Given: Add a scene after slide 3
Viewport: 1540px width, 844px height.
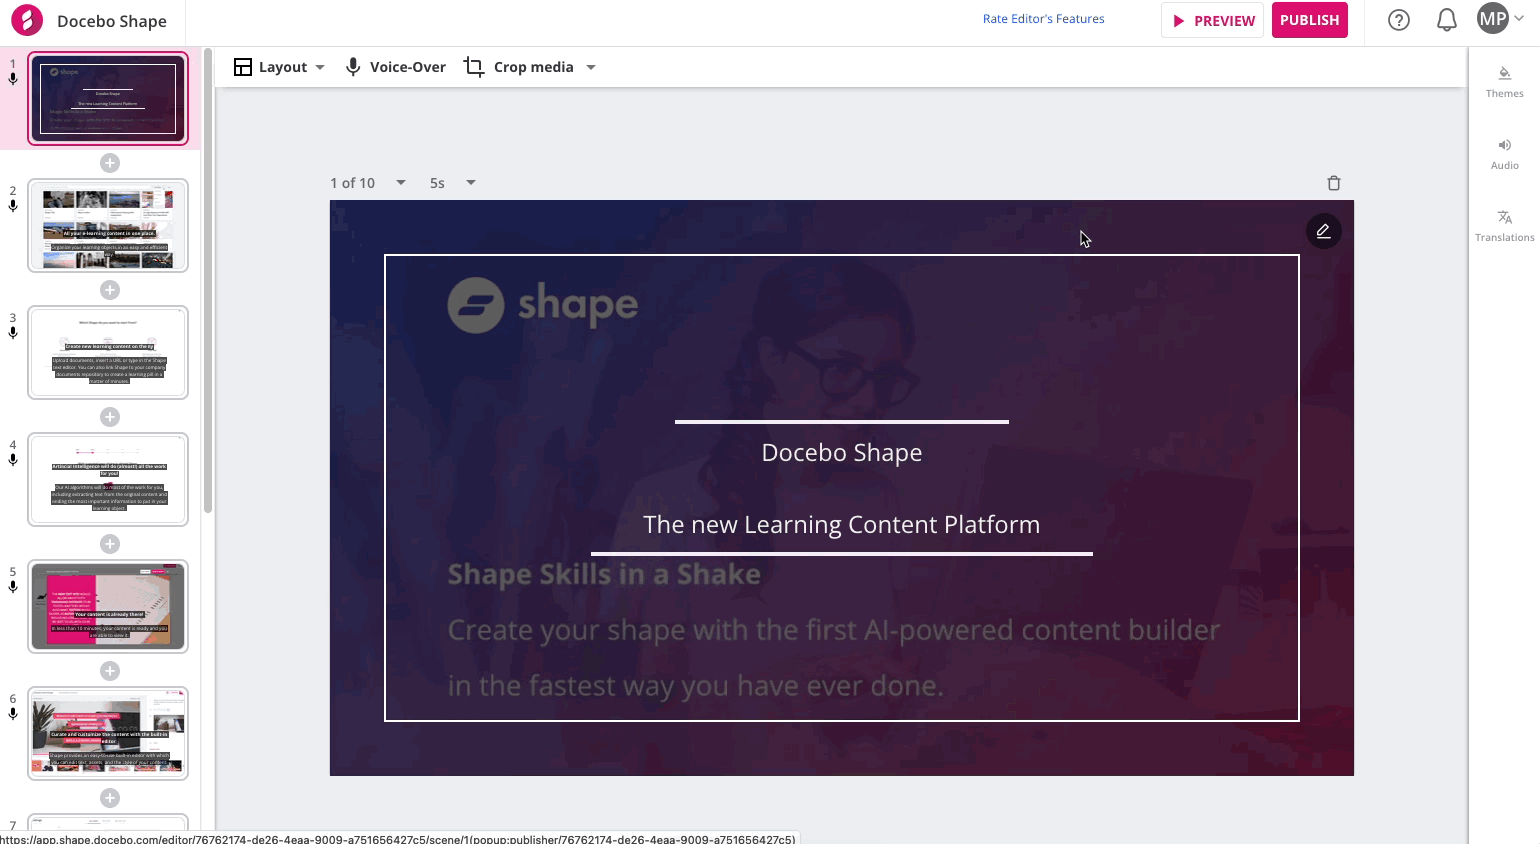Looking at the screenshot, I should point(110,417).
